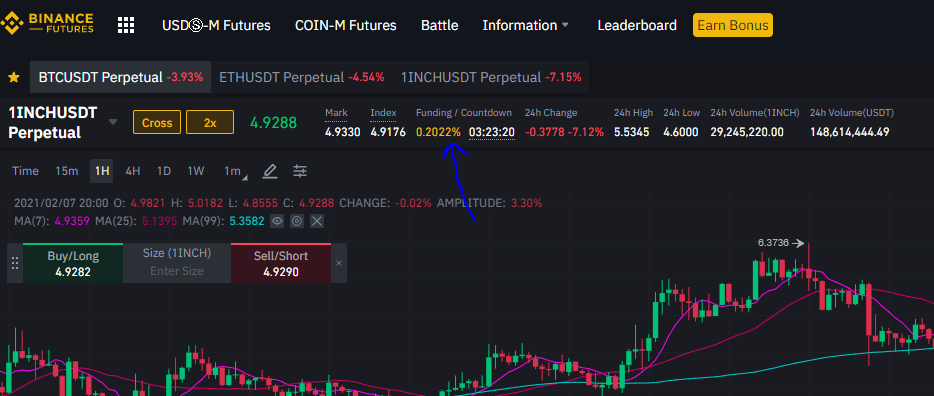
Task: Close the quick order widget
Action: (339, 263)
